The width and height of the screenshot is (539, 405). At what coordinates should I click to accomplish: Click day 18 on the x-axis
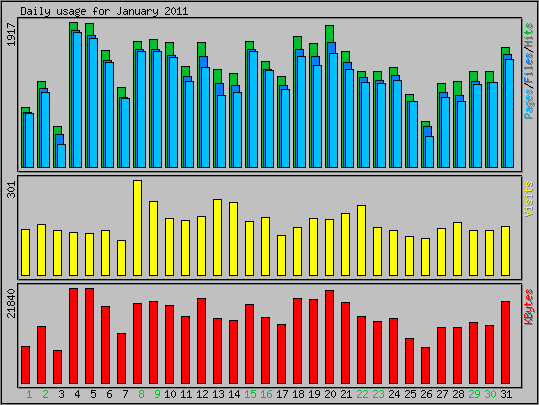click(298, 394)
